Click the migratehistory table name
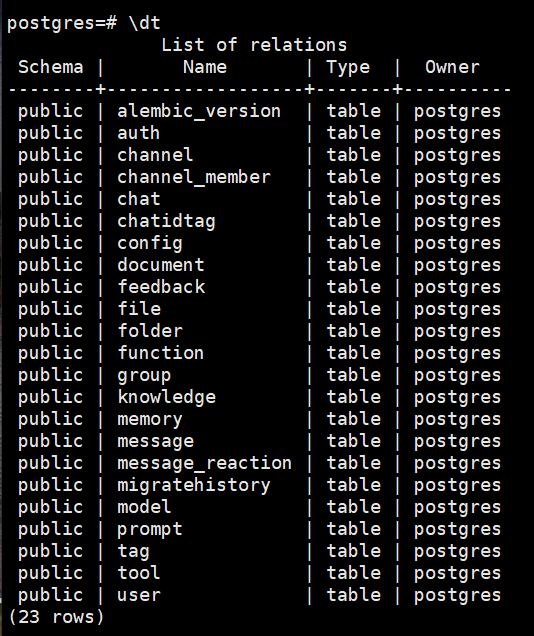The image size is (534, 636). [x=193, y=486]
